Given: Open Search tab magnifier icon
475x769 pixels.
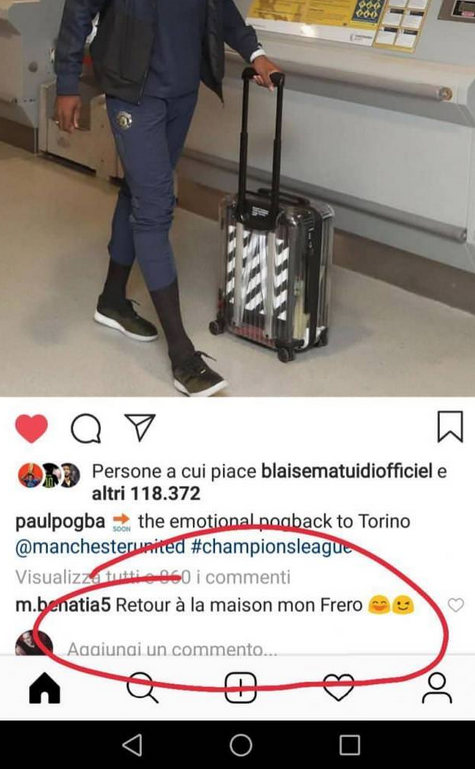Looking at the screenshot, I should pos(142,688).
